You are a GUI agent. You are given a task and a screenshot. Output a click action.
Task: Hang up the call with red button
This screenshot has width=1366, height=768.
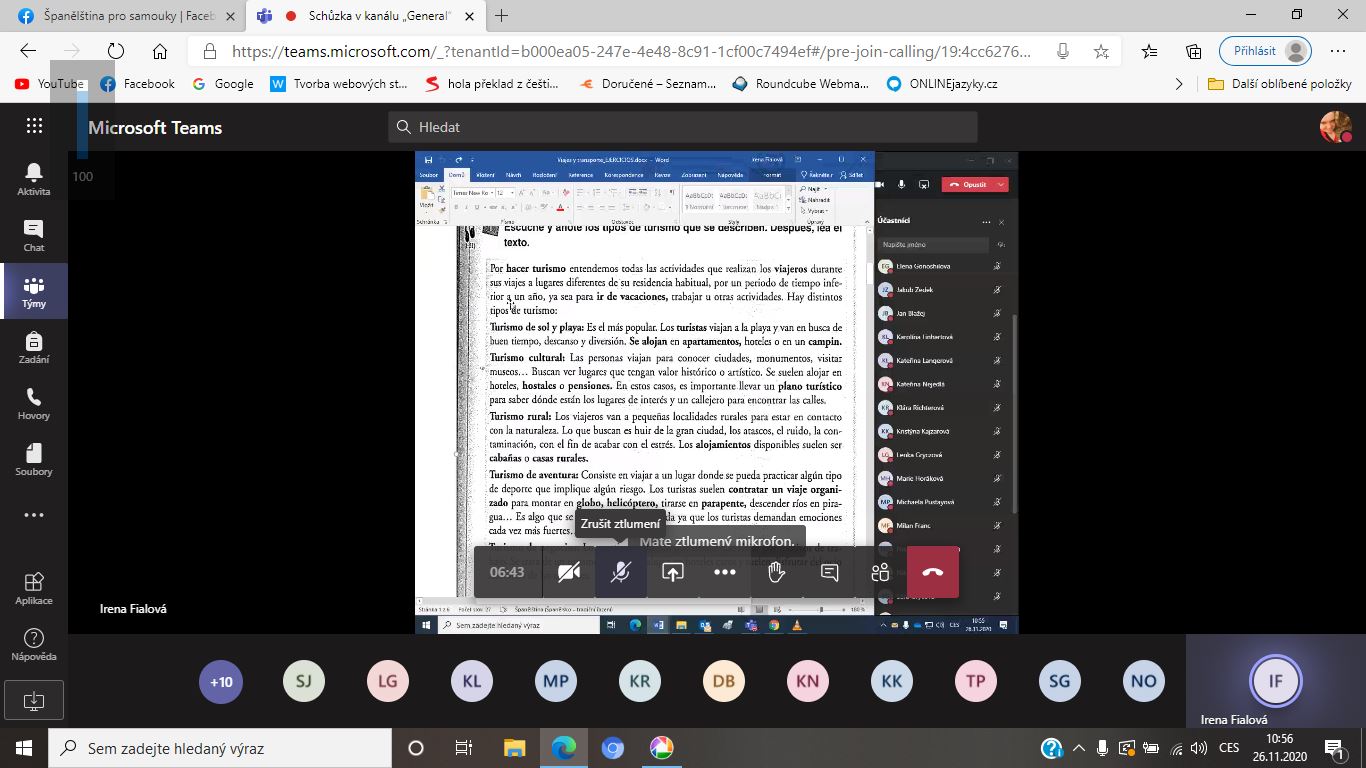pos(932,572)
